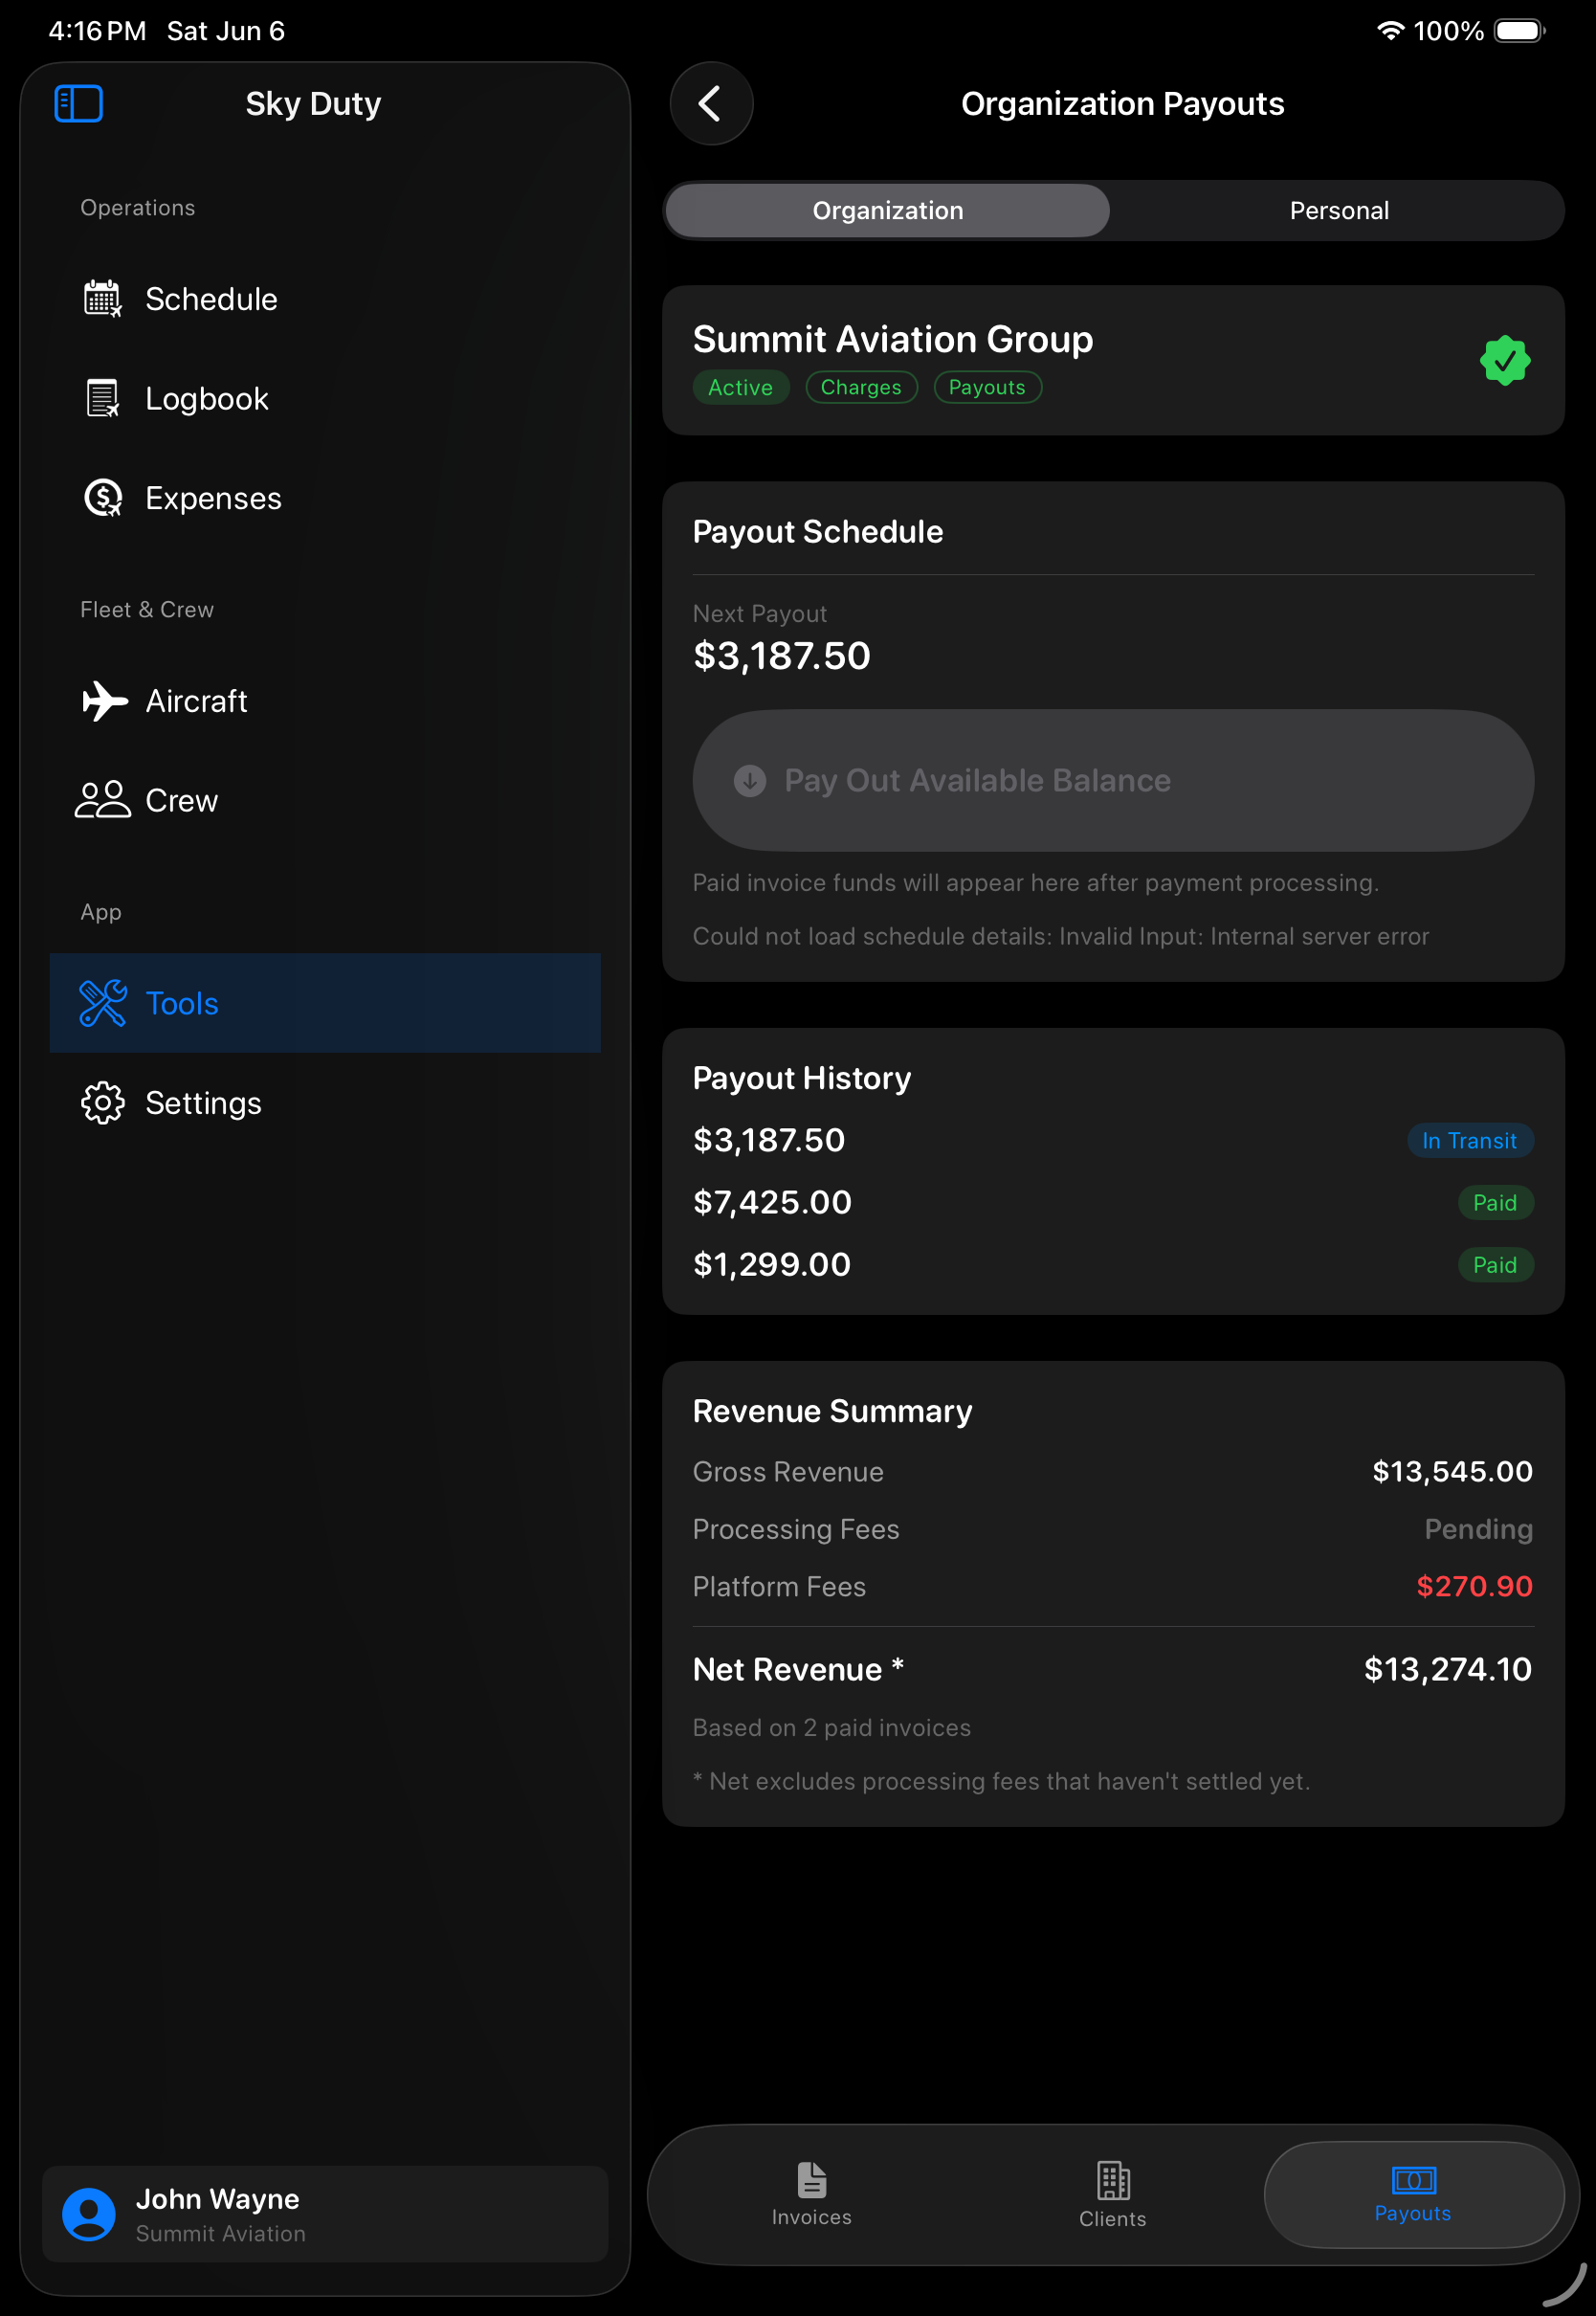Click the Logbook icon

point(102,399)
